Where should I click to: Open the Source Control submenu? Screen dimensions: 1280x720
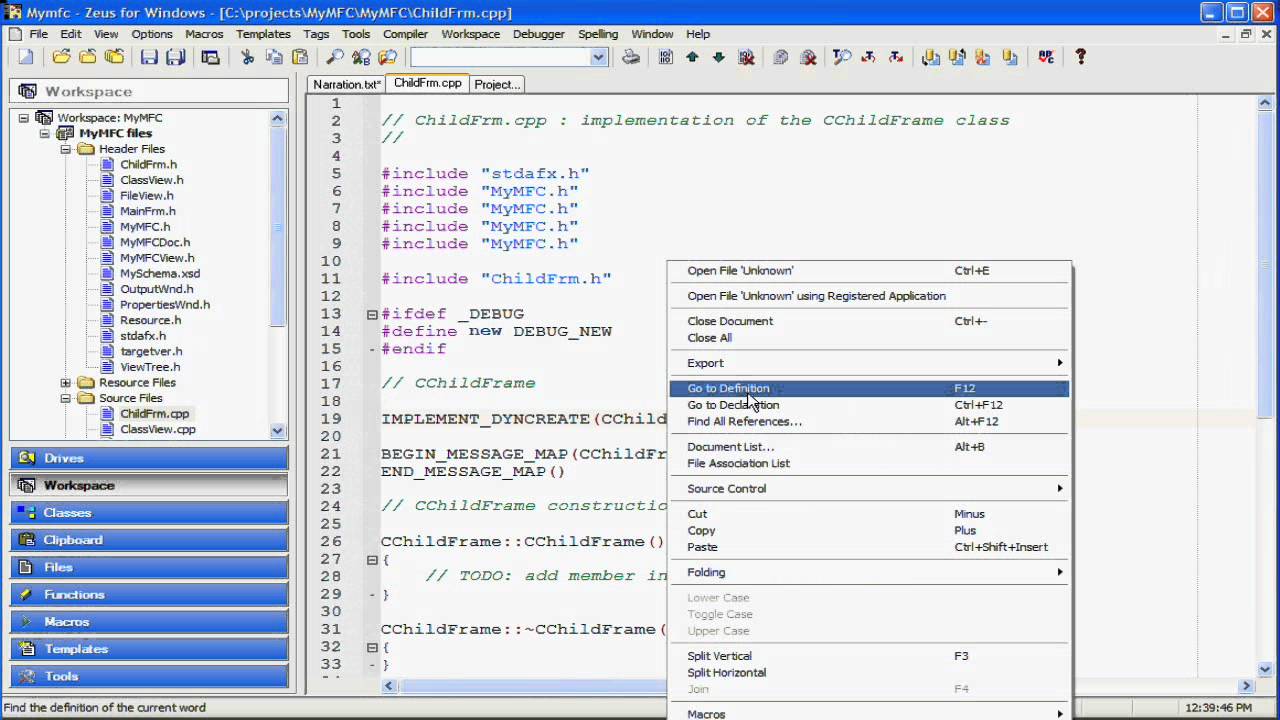pos(870,489)
